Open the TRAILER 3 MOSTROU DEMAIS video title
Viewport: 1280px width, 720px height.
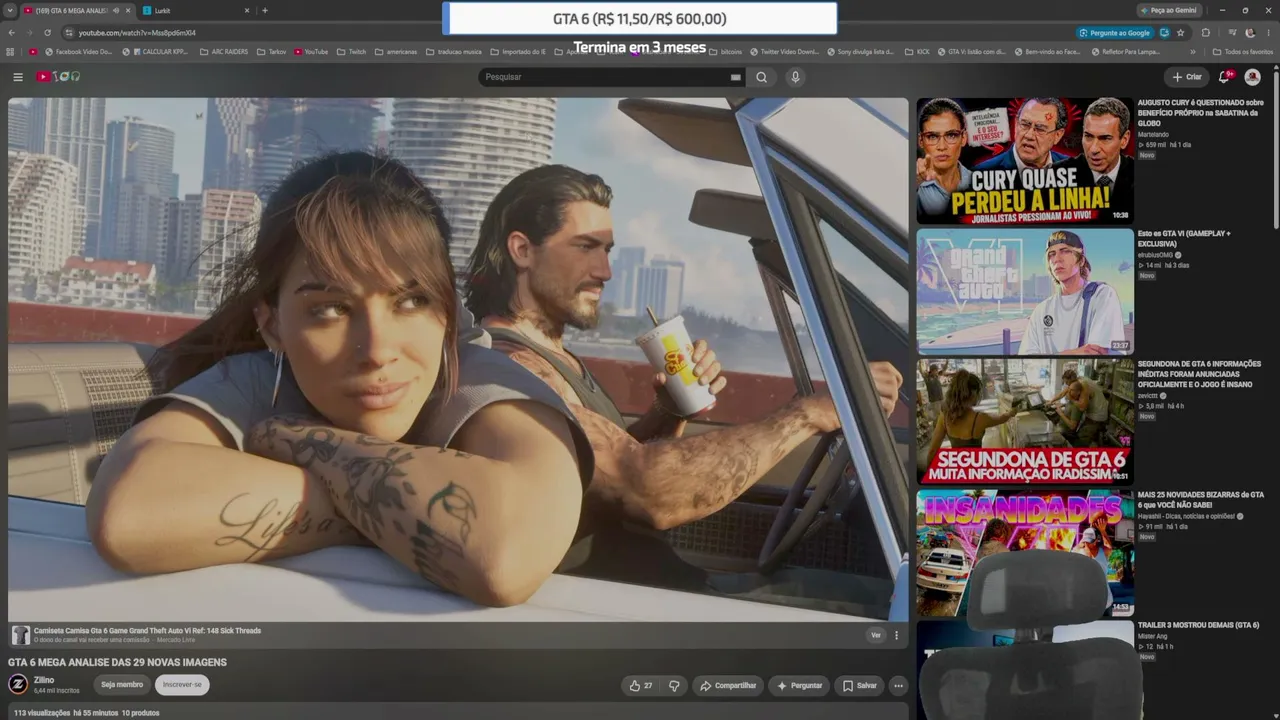[x=1198, y=625]
